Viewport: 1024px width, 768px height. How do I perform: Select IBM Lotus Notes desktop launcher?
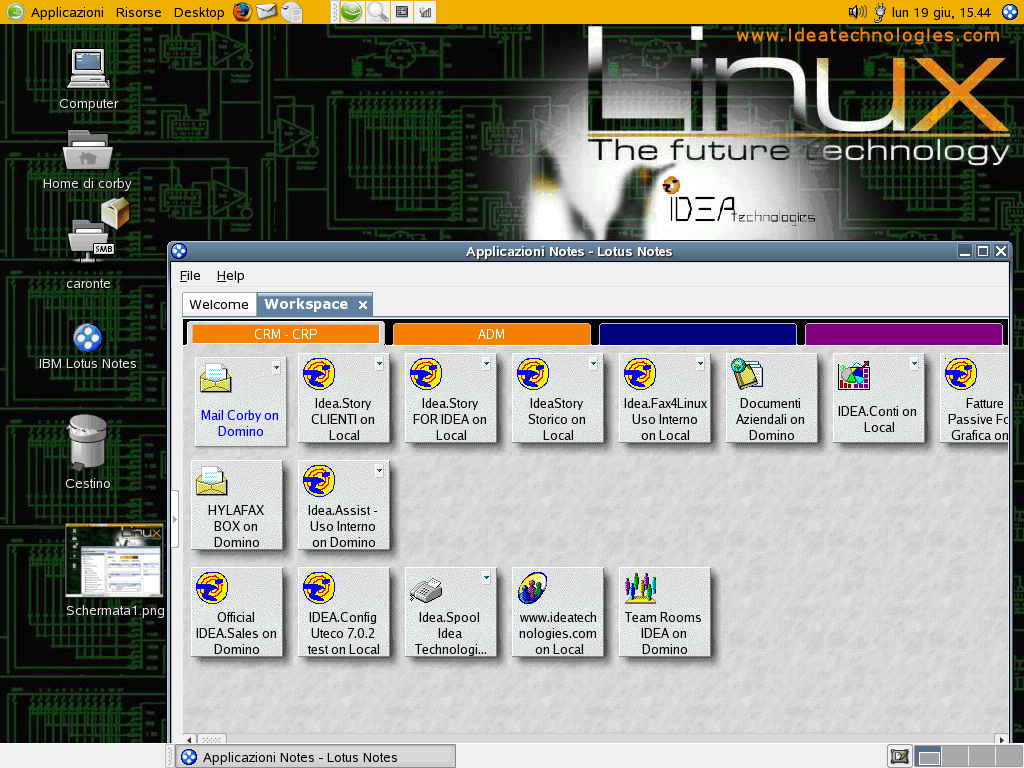pos(88,347)
